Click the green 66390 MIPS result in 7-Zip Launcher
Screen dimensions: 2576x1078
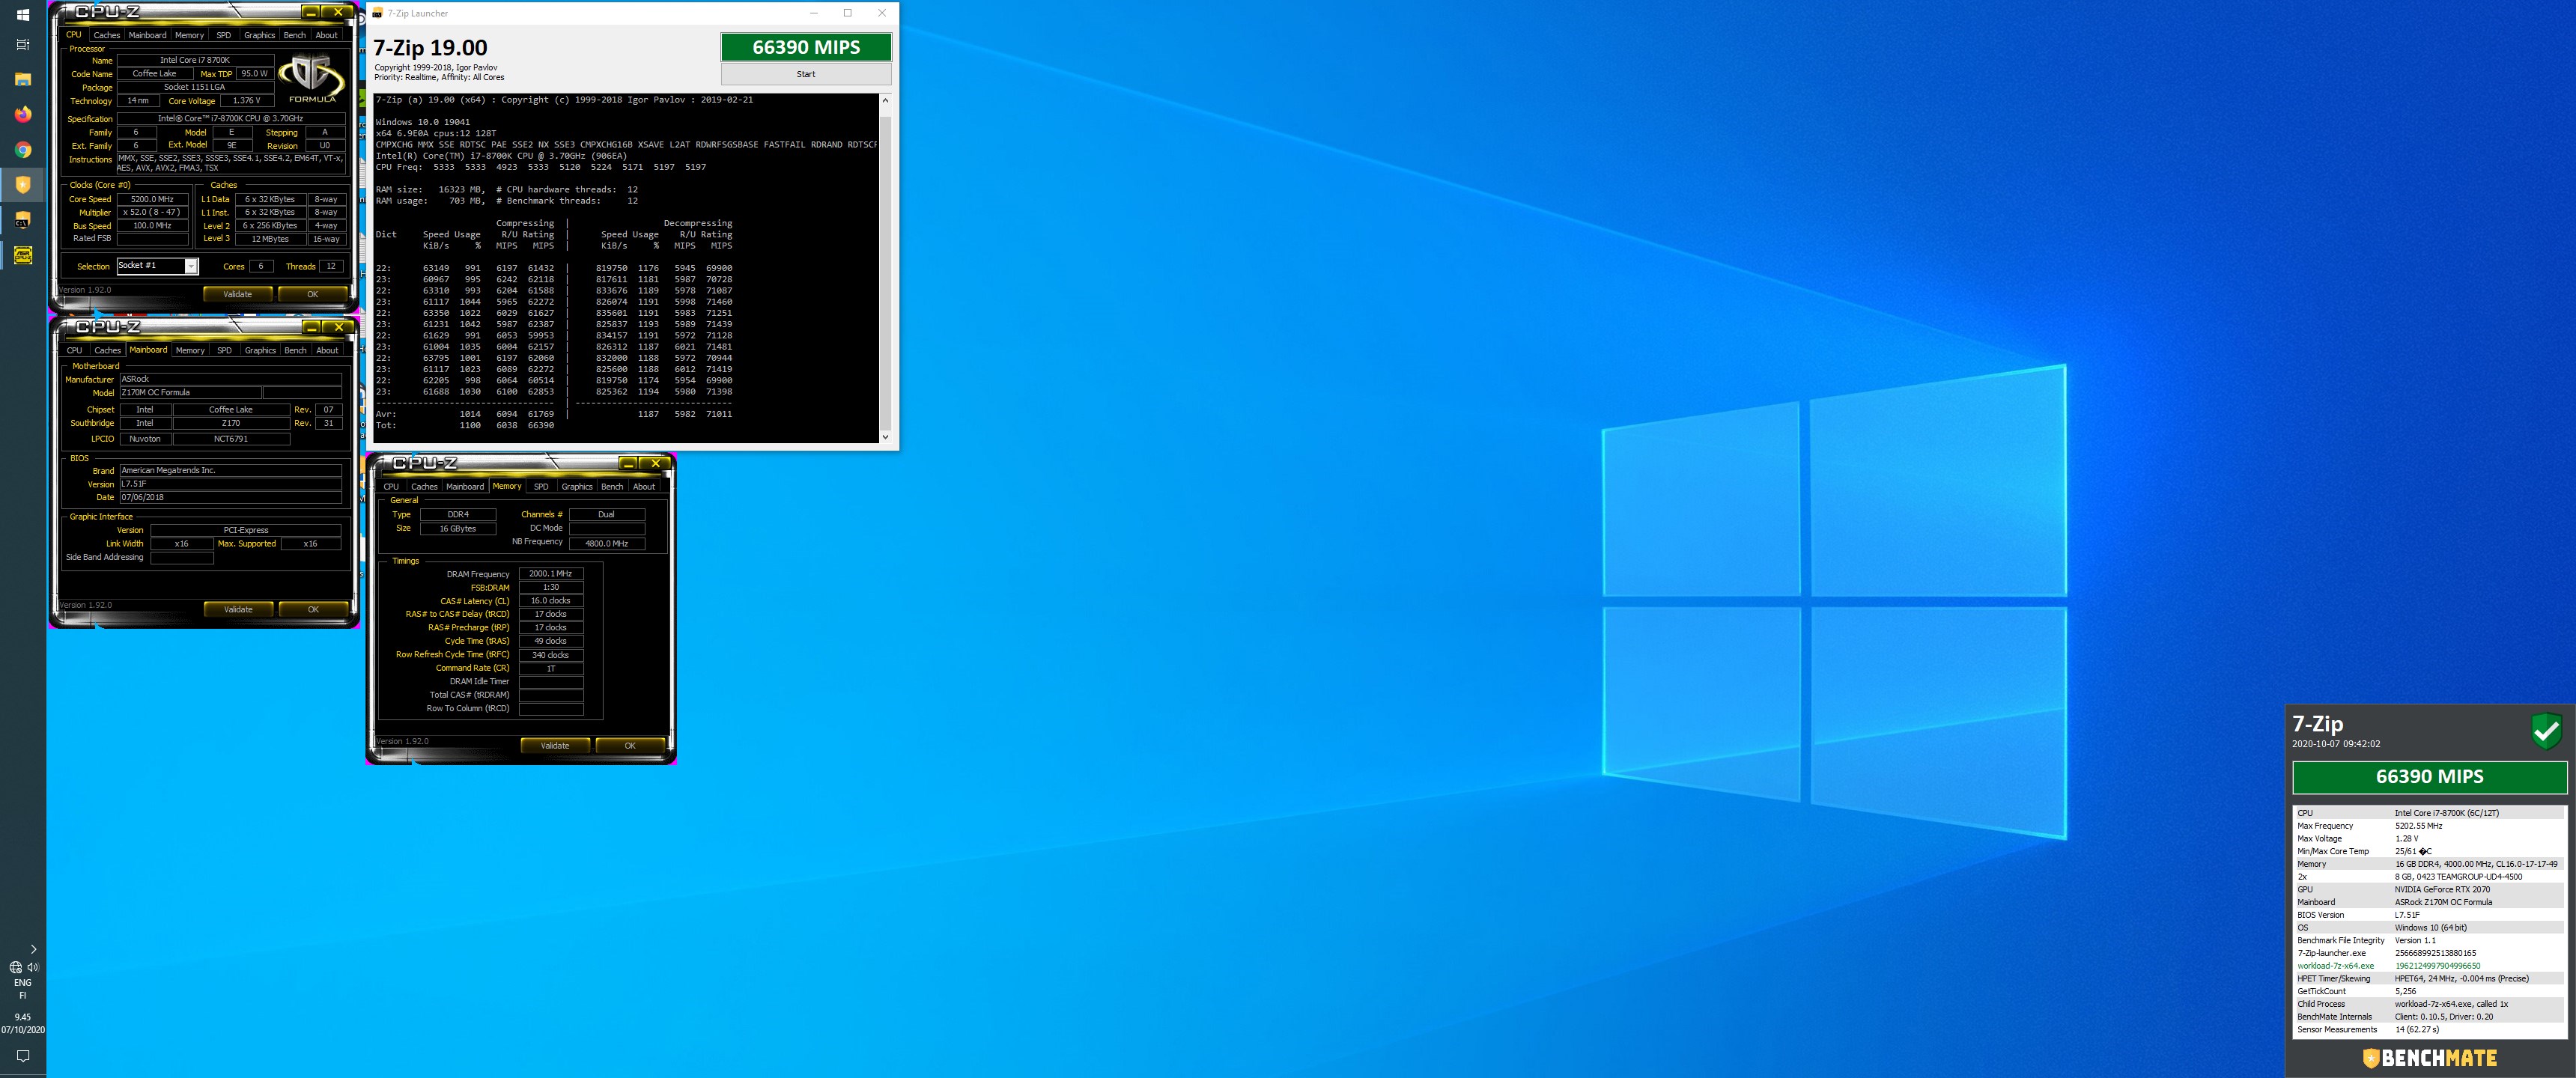[x=806, y=47]
